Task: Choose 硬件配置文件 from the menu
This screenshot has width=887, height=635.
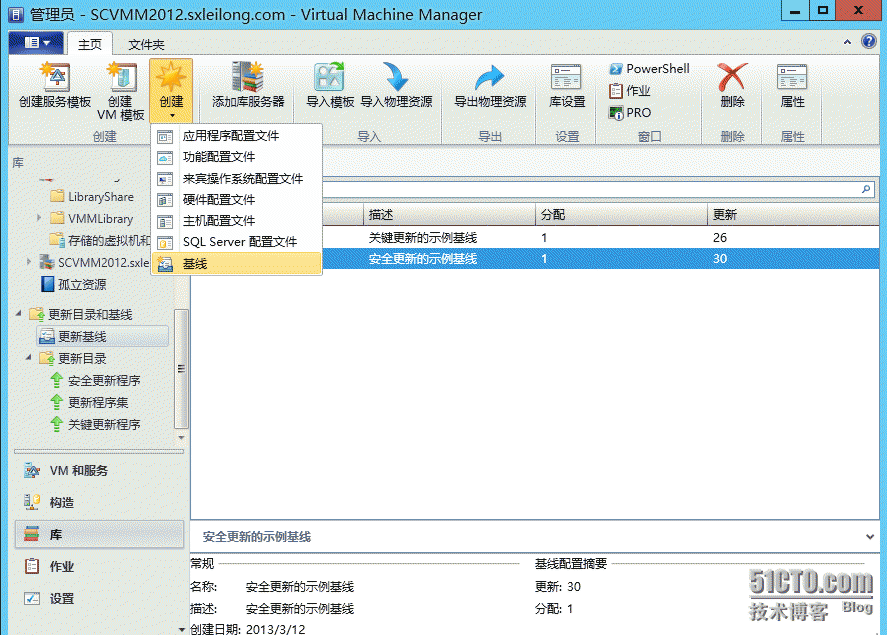Action: (236, 200)
